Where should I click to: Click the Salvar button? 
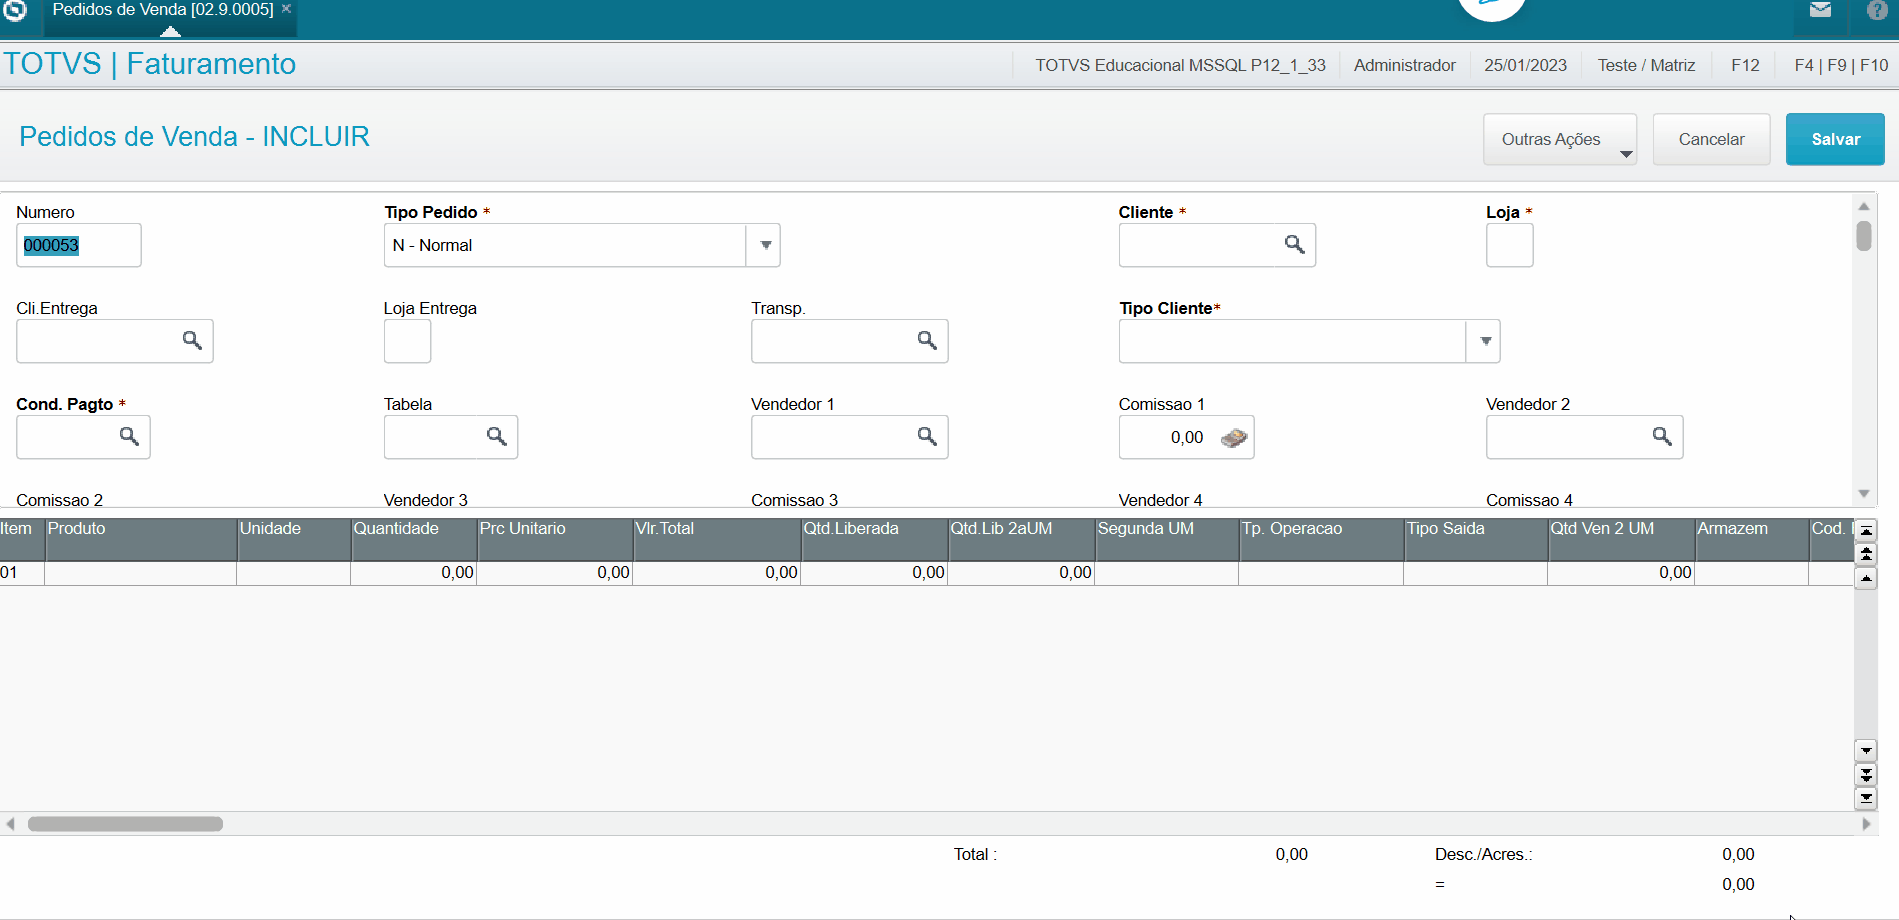1835,139
